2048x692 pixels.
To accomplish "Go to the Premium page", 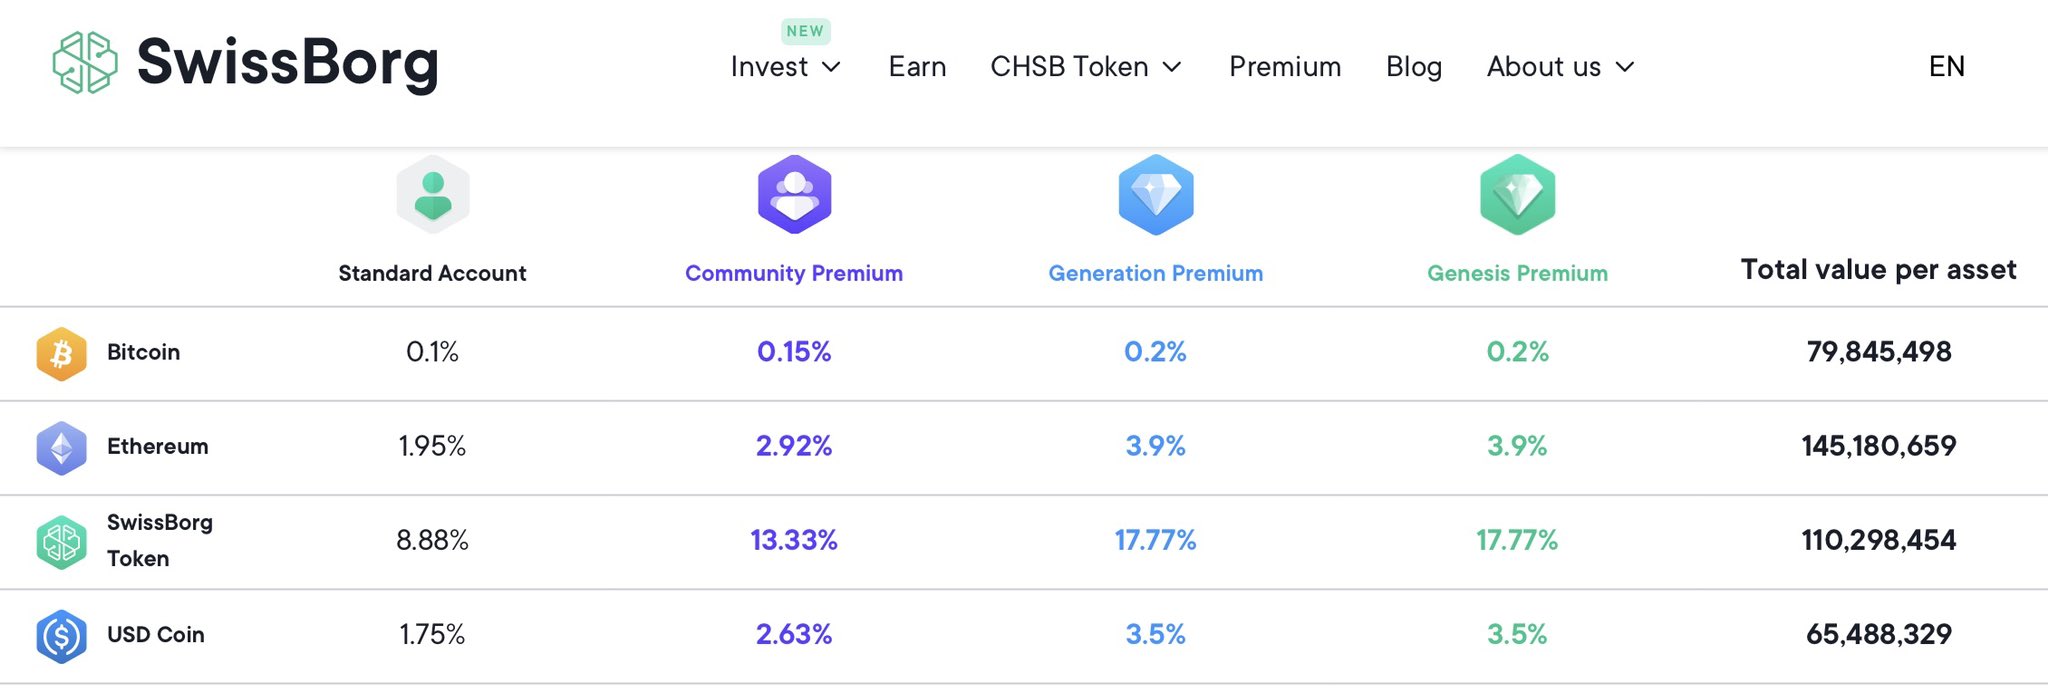I will (x=1285, y=67).
